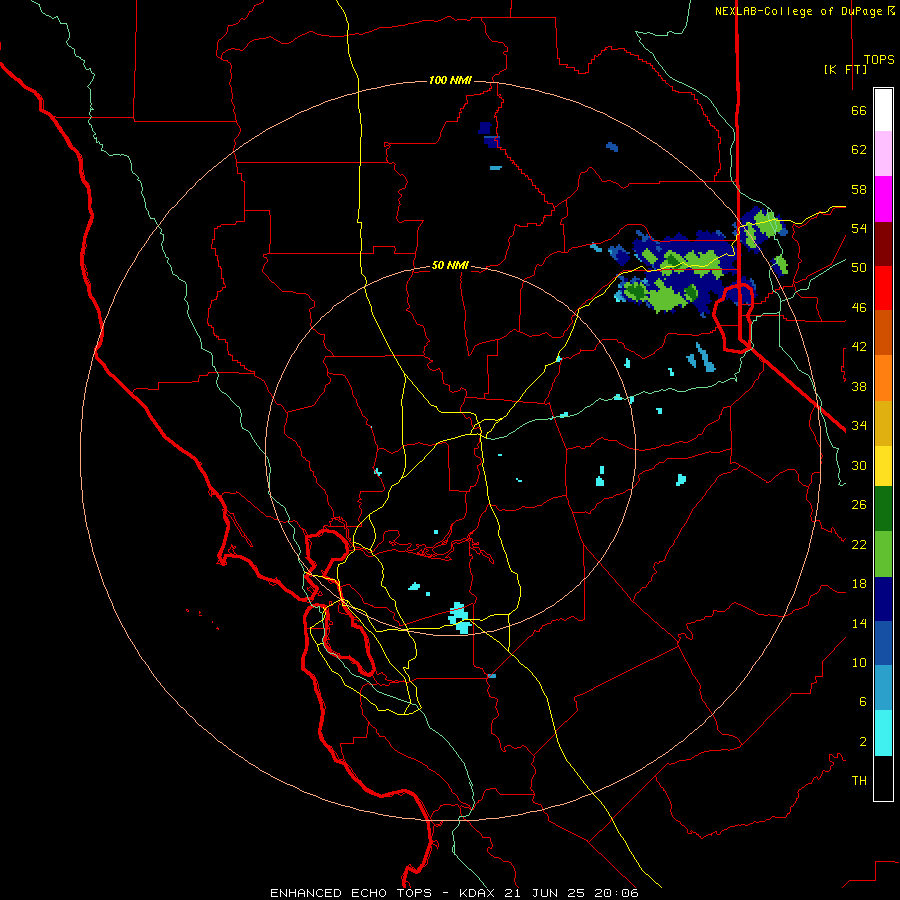Click the cyan legend swatch
The height and width of the screenshot is (900, 900).
point(883,733)
